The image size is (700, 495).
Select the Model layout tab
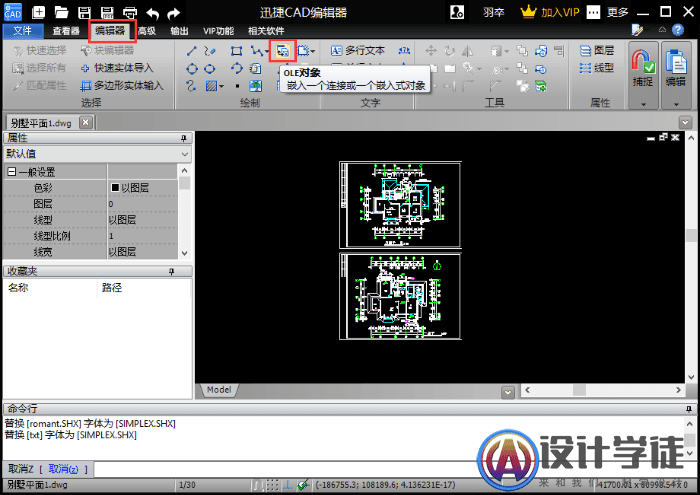coord(219,390)
